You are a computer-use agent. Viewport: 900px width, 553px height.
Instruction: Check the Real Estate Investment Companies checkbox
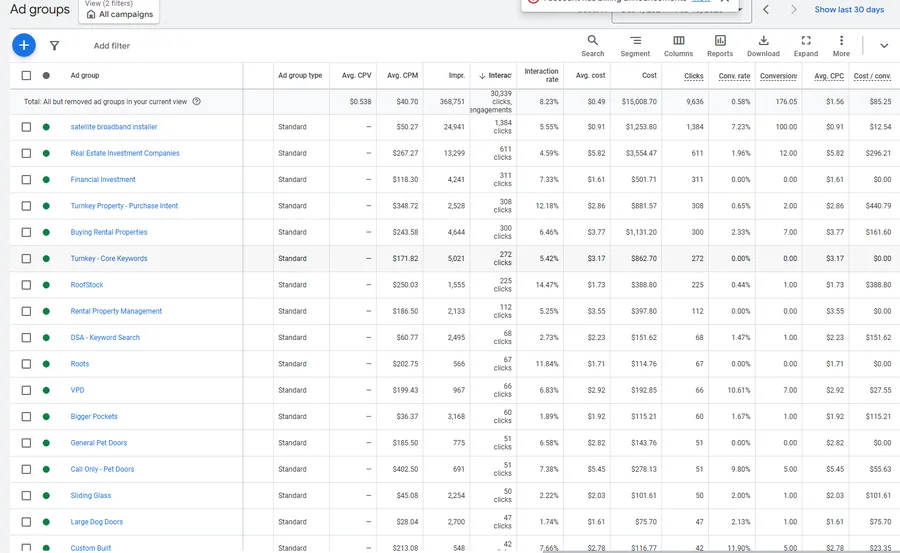26,153
